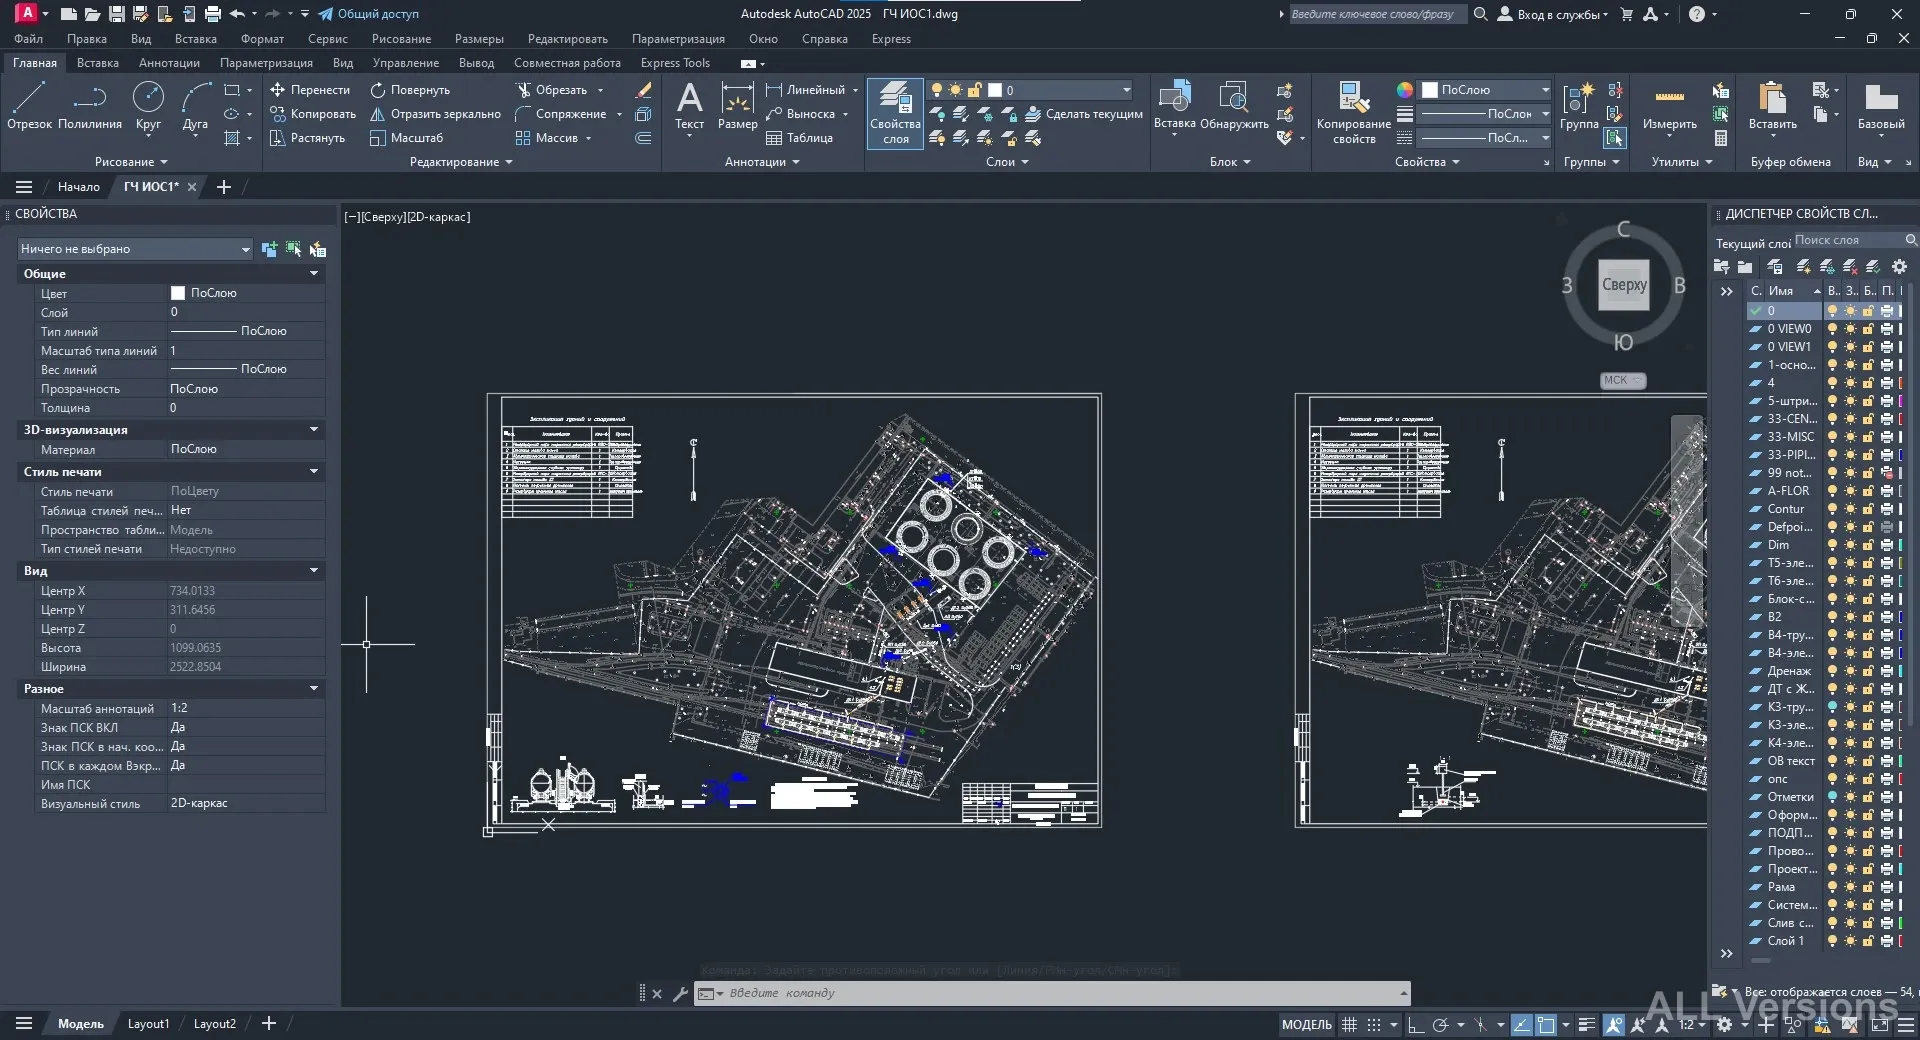Open the Аннотации ribbon tab
The width and height of the screenshot is (1920, 1040).
(x=169, y=63)
